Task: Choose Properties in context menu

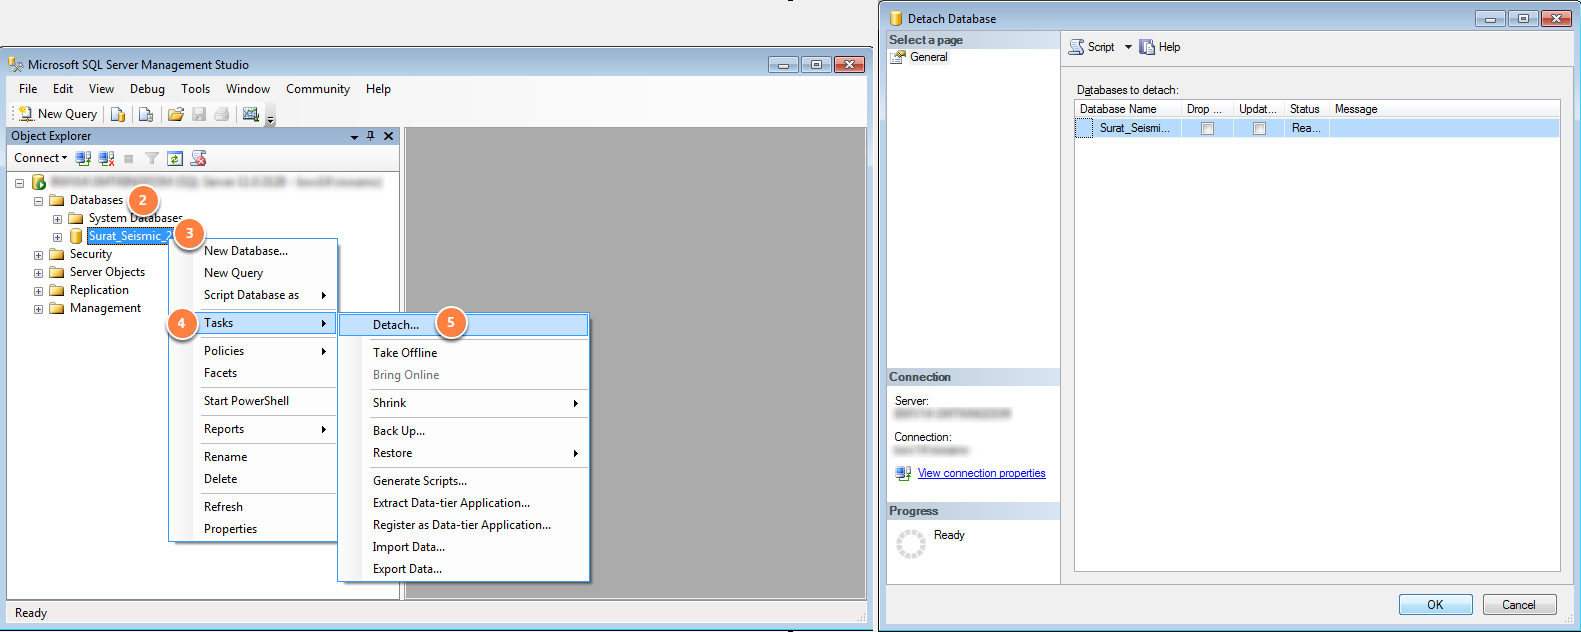Action: (254, 529)
